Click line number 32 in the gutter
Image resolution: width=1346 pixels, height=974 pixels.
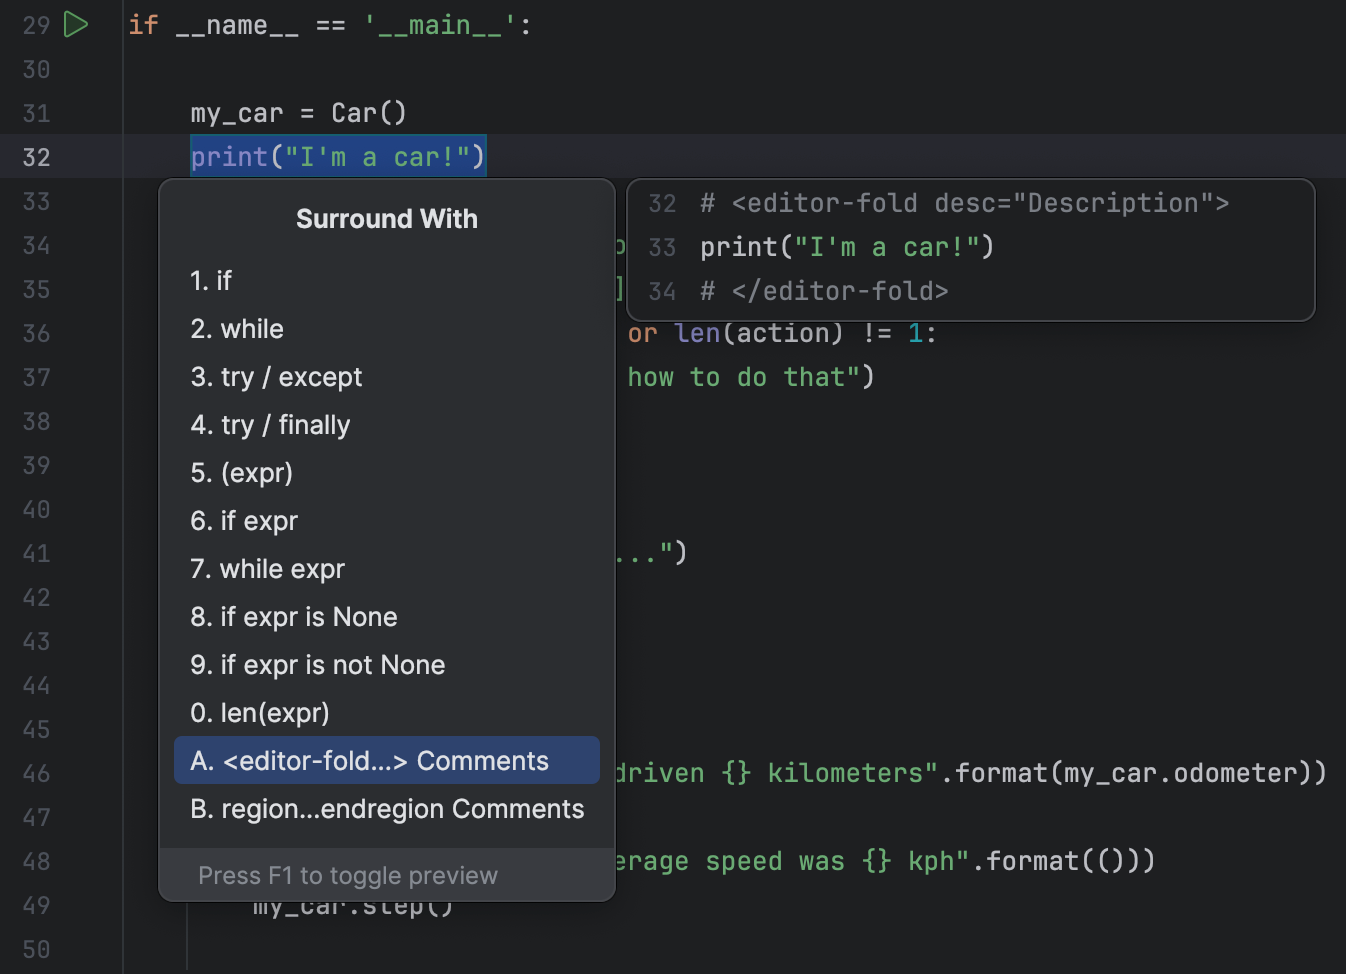(x=36, y=157)
